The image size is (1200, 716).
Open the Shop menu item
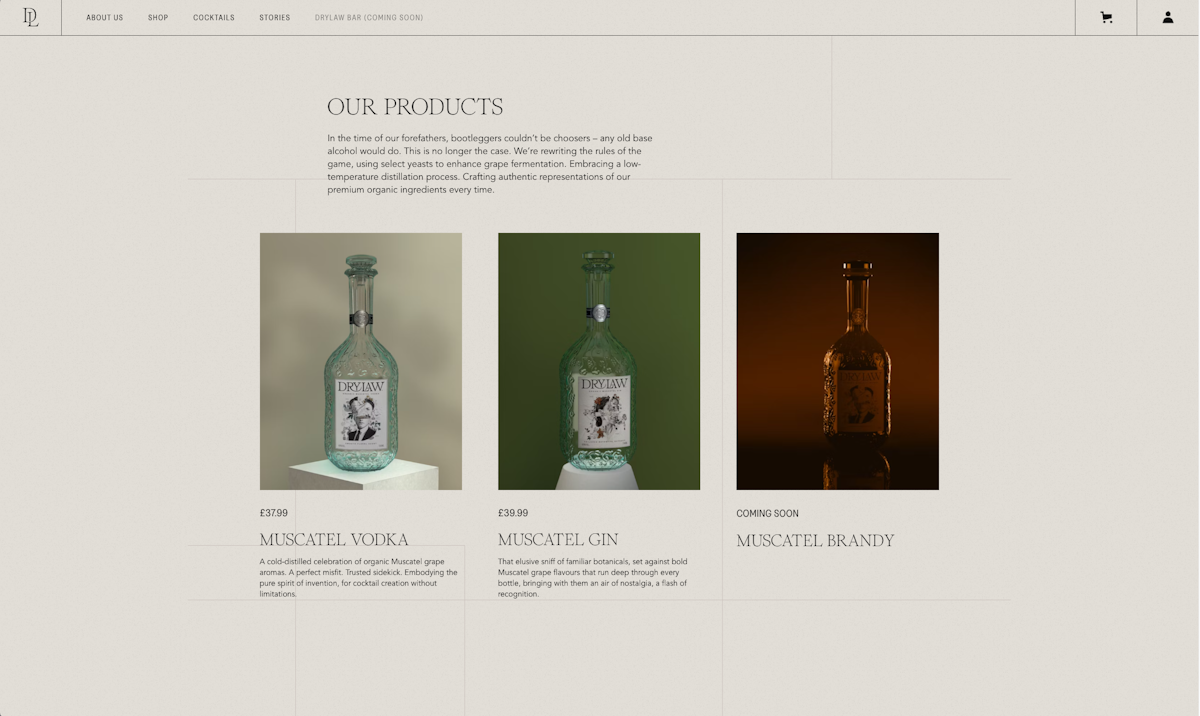tap(158, 18)
